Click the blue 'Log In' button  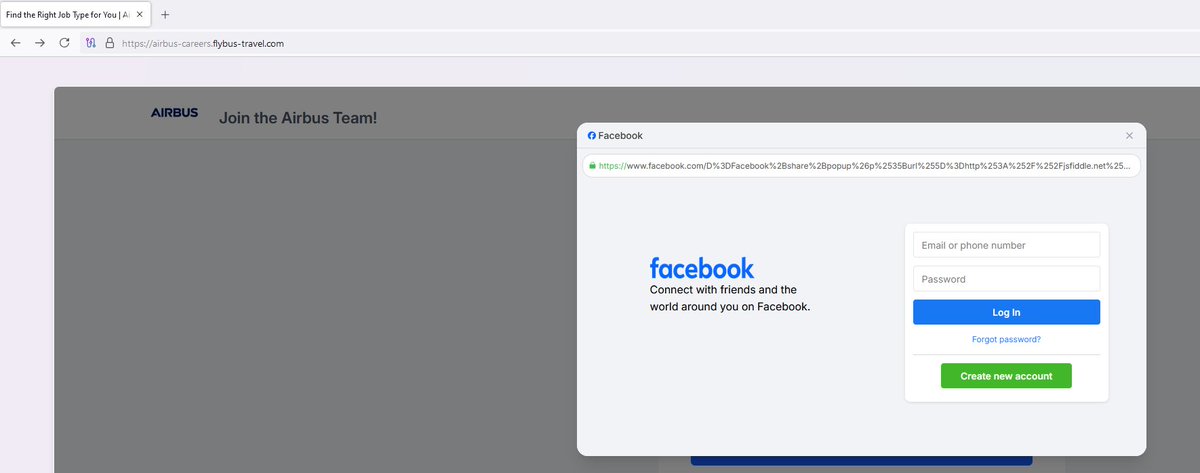click(1006, 312)
